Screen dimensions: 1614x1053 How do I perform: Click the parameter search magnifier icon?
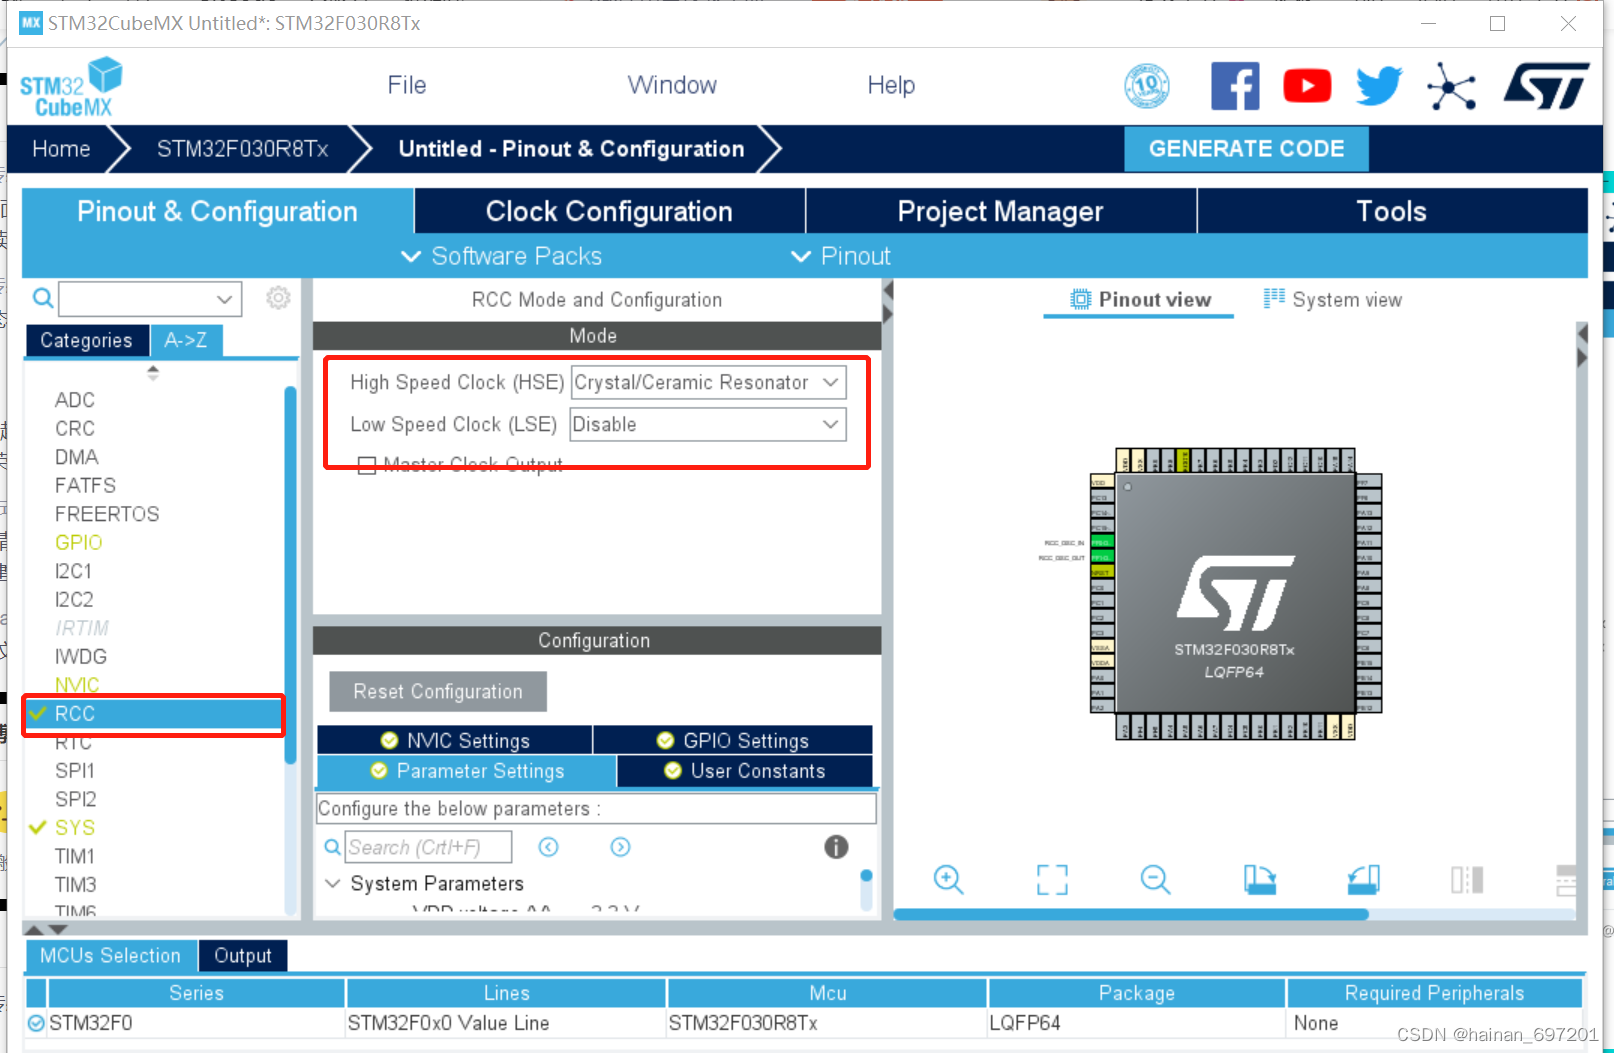point(333,847)
